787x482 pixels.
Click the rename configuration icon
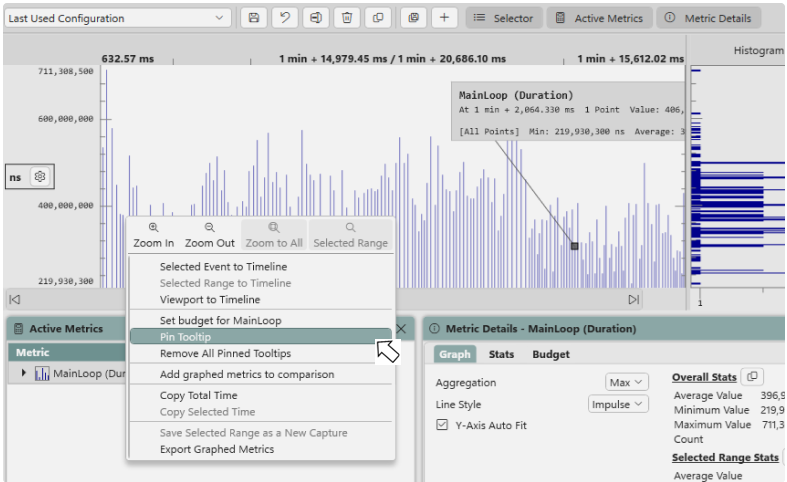[316, 18]
